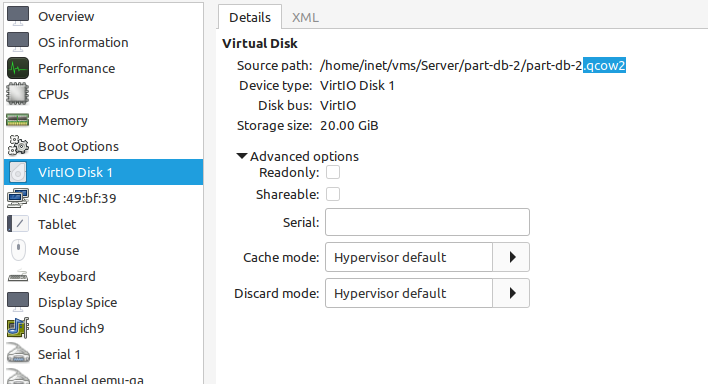This screenshot has width=708, height=384.
Task: Select the Memory RAM icon
Action: coord(18,120)
